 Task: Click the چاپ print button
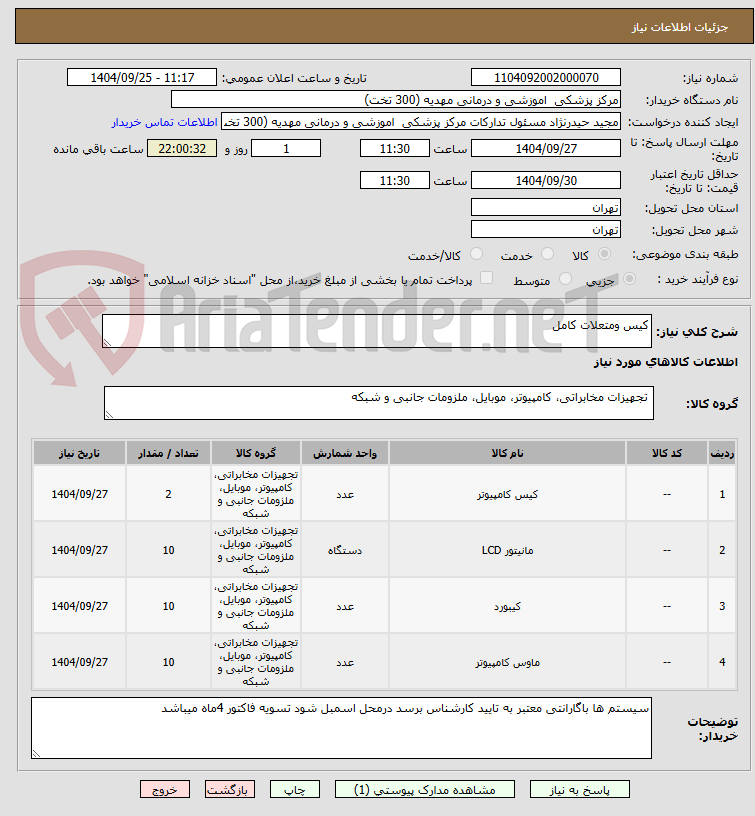click(x=295, y=789)
